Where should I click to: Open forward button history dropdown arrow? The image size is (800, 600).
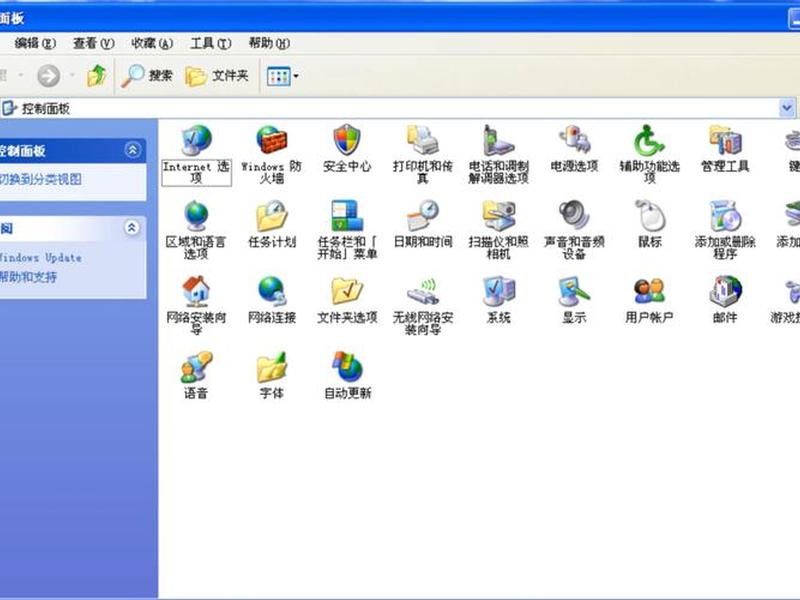[72, 76]
